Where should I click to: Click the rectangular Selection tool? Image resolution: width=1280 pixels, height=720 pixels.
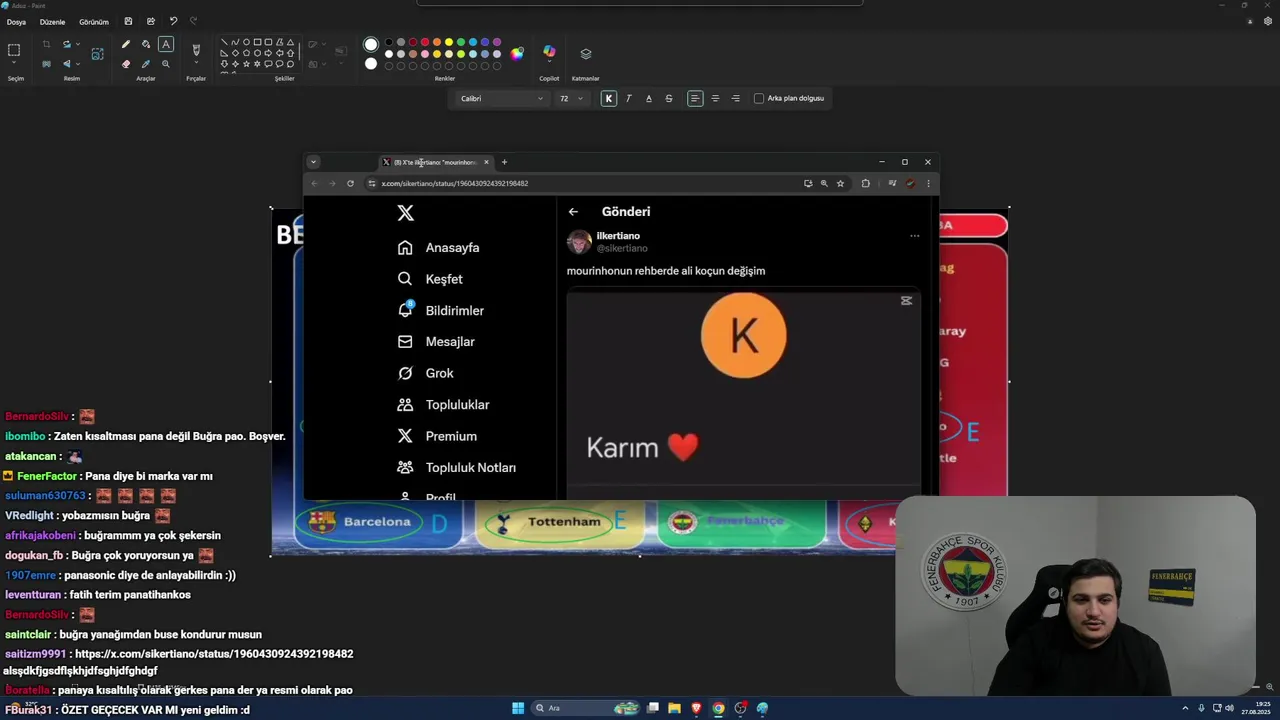14,50
